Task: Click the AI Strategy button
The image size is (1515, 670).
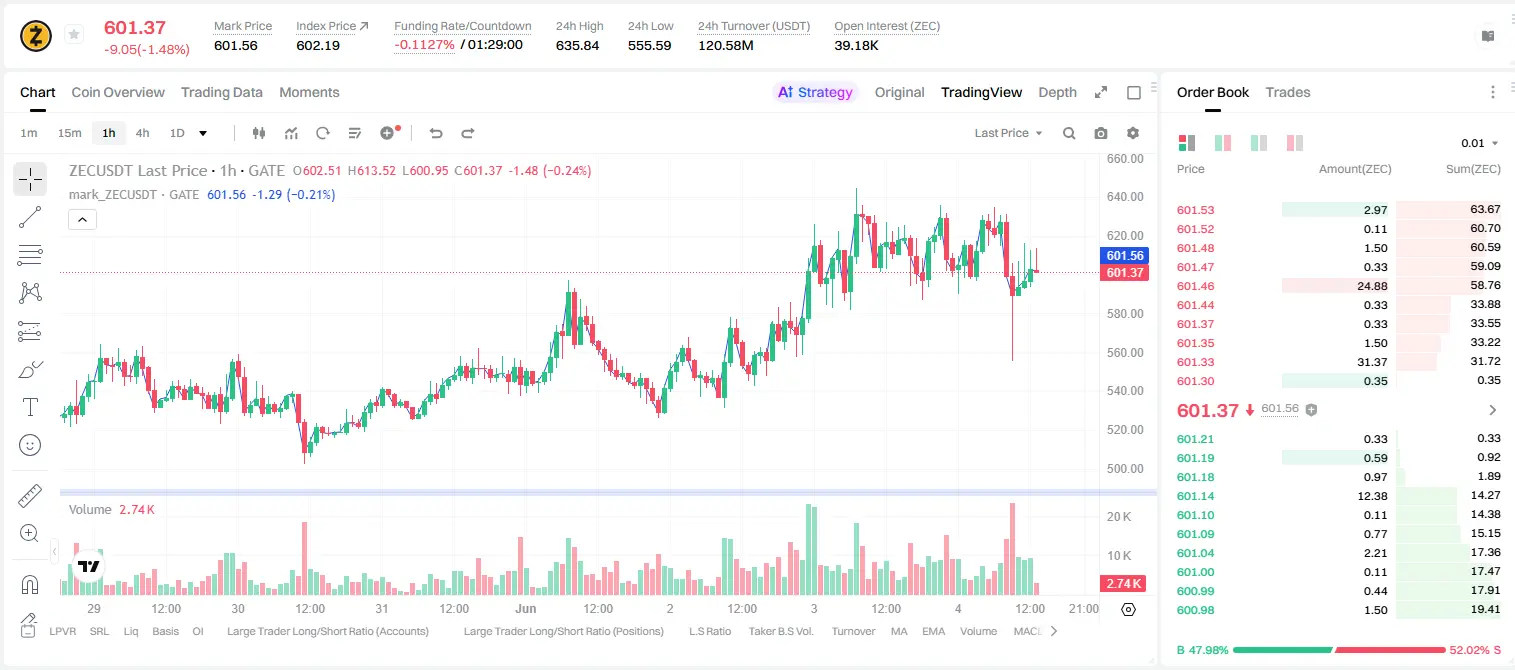Action: (815, 92)
